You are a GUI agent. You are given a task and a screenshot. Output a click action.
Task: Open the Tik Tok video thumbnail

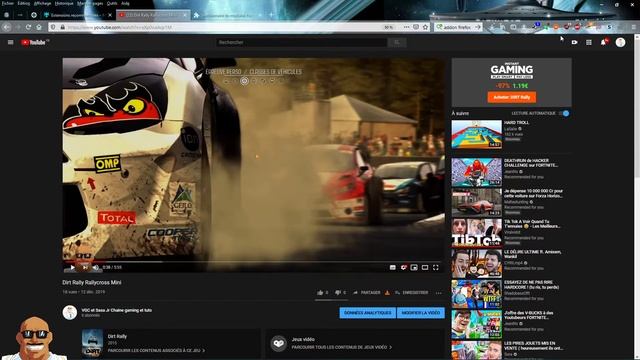[x=476, y=233]
